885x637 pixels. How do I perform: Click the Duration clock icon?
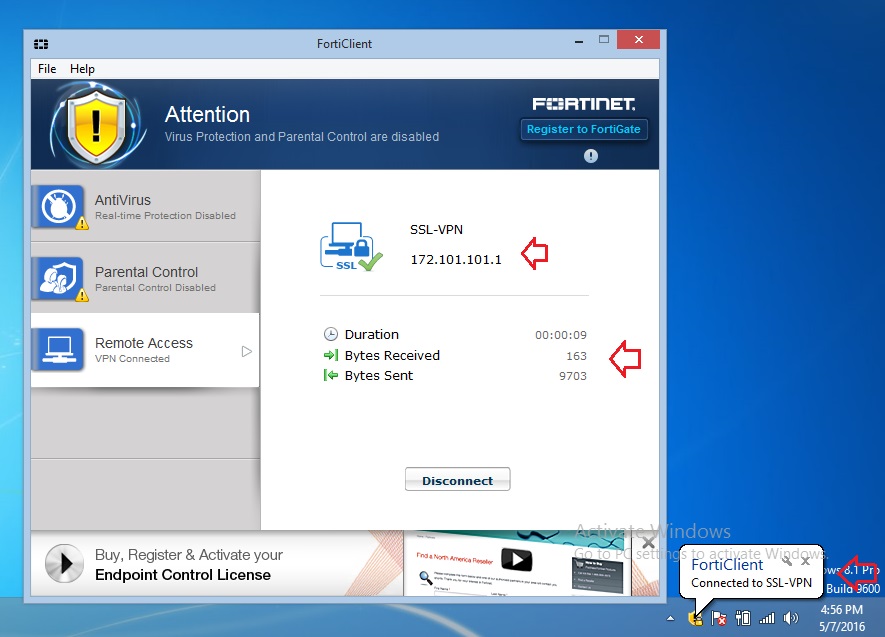click(x=331, y=334)
